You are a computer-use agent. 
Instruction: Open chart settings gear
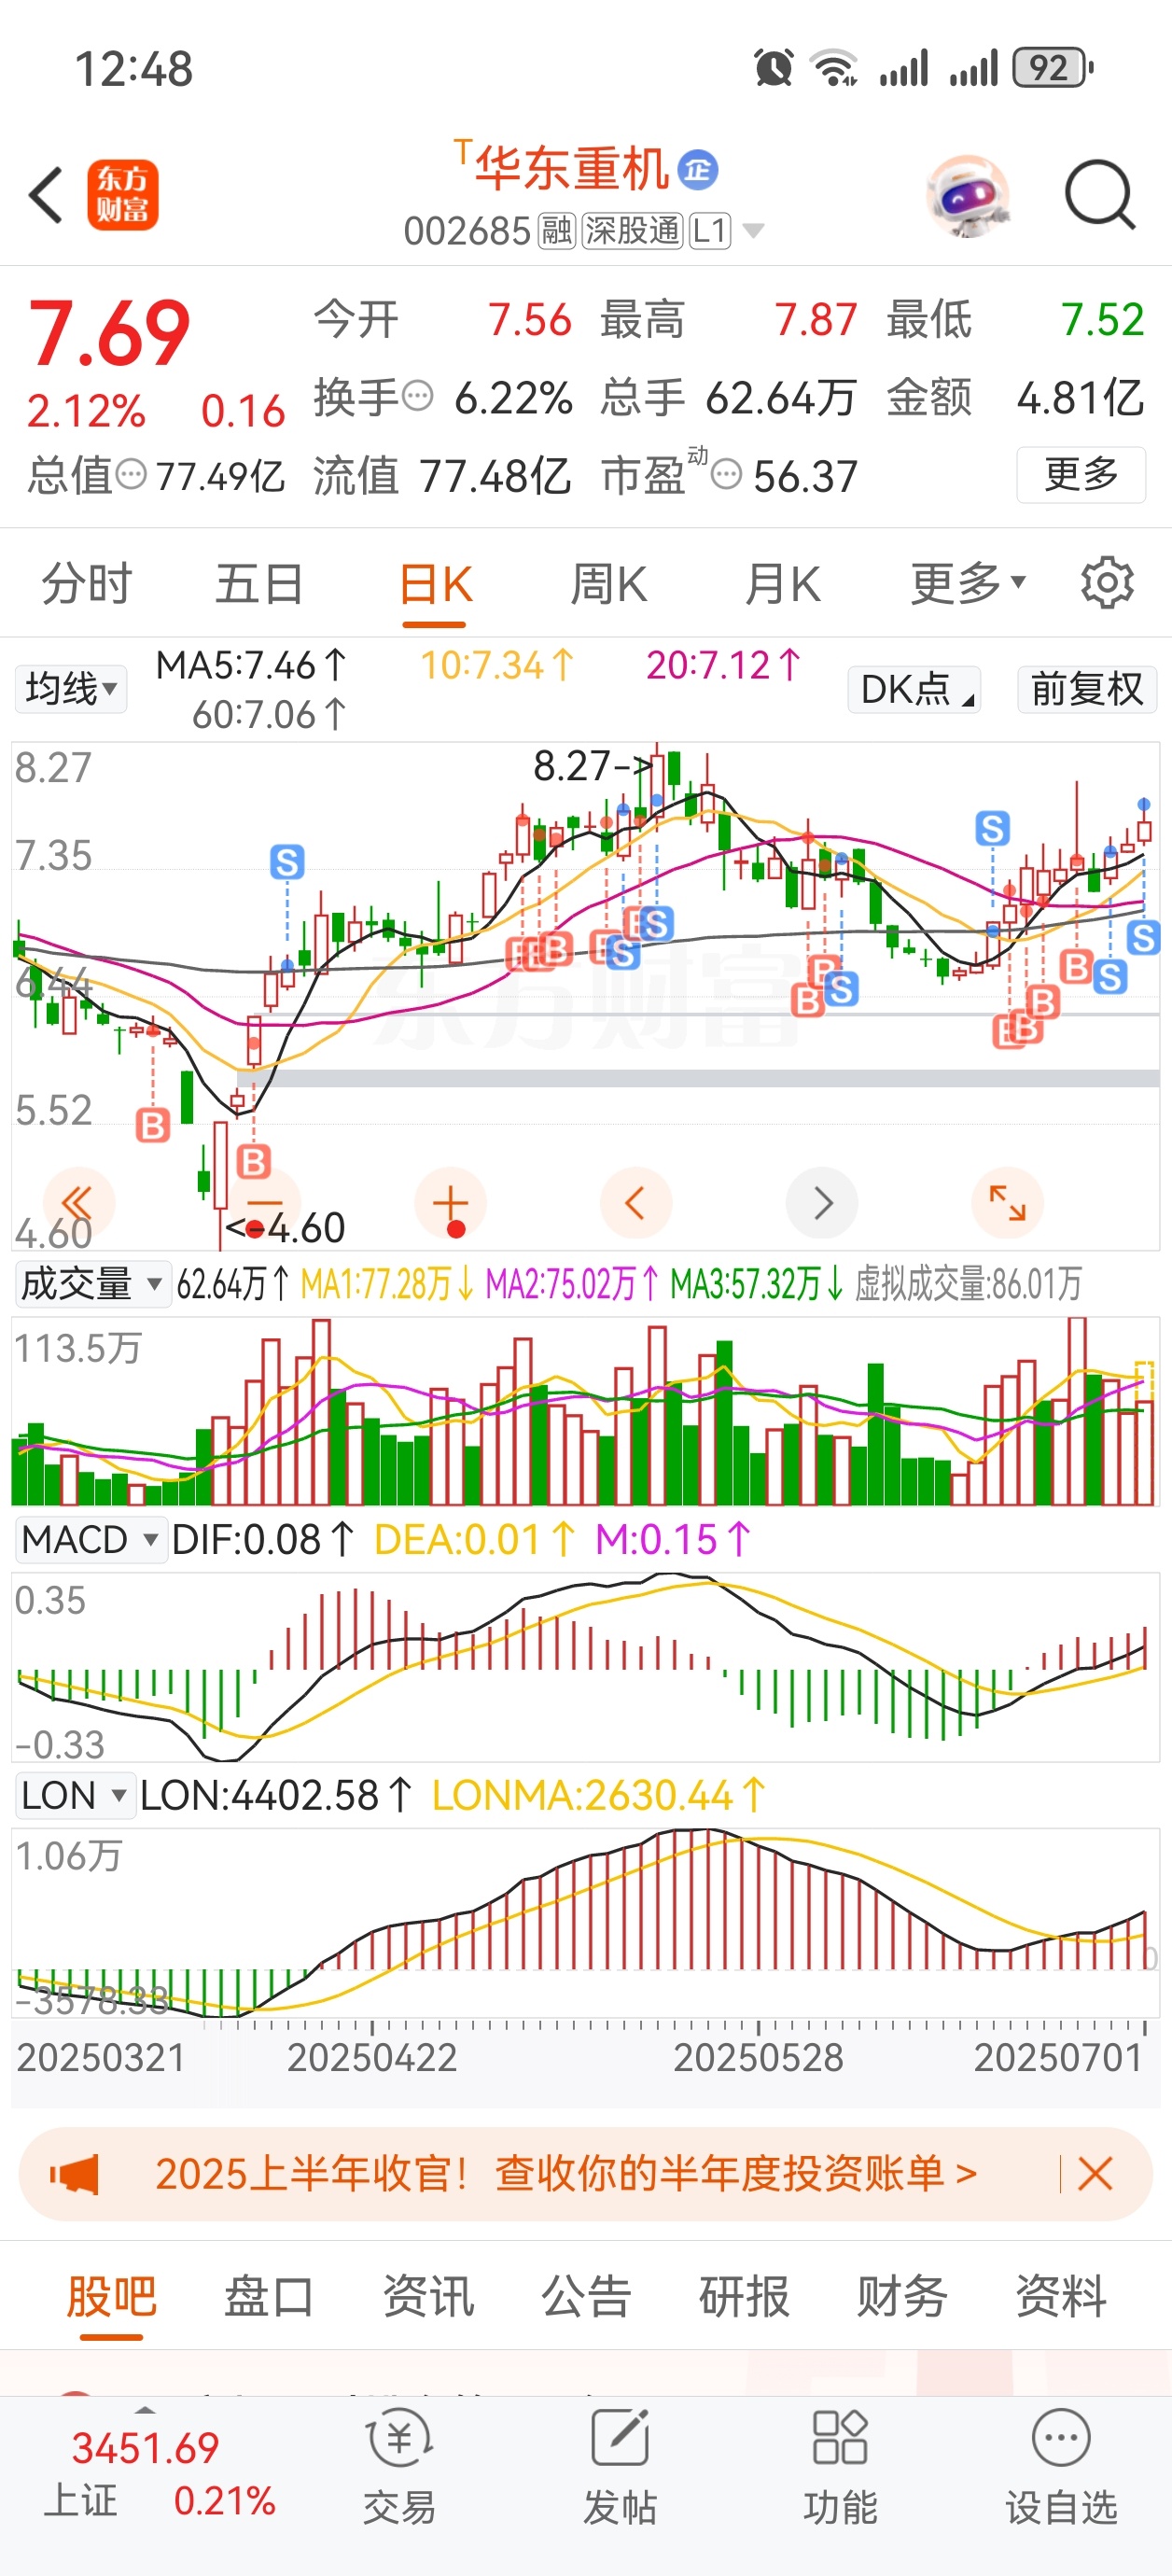pyautogui.click(x=1107, y=584)
